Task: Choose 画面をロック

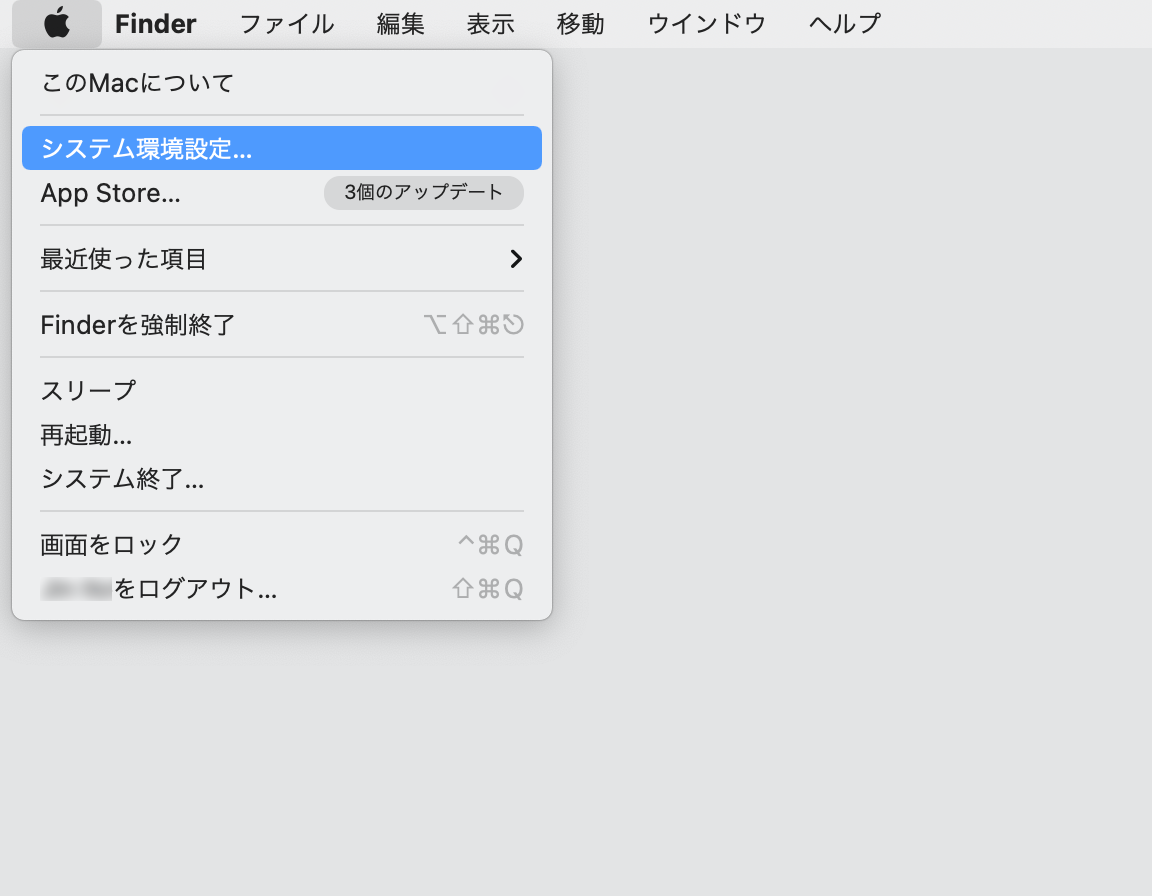Action: [112, 545]
